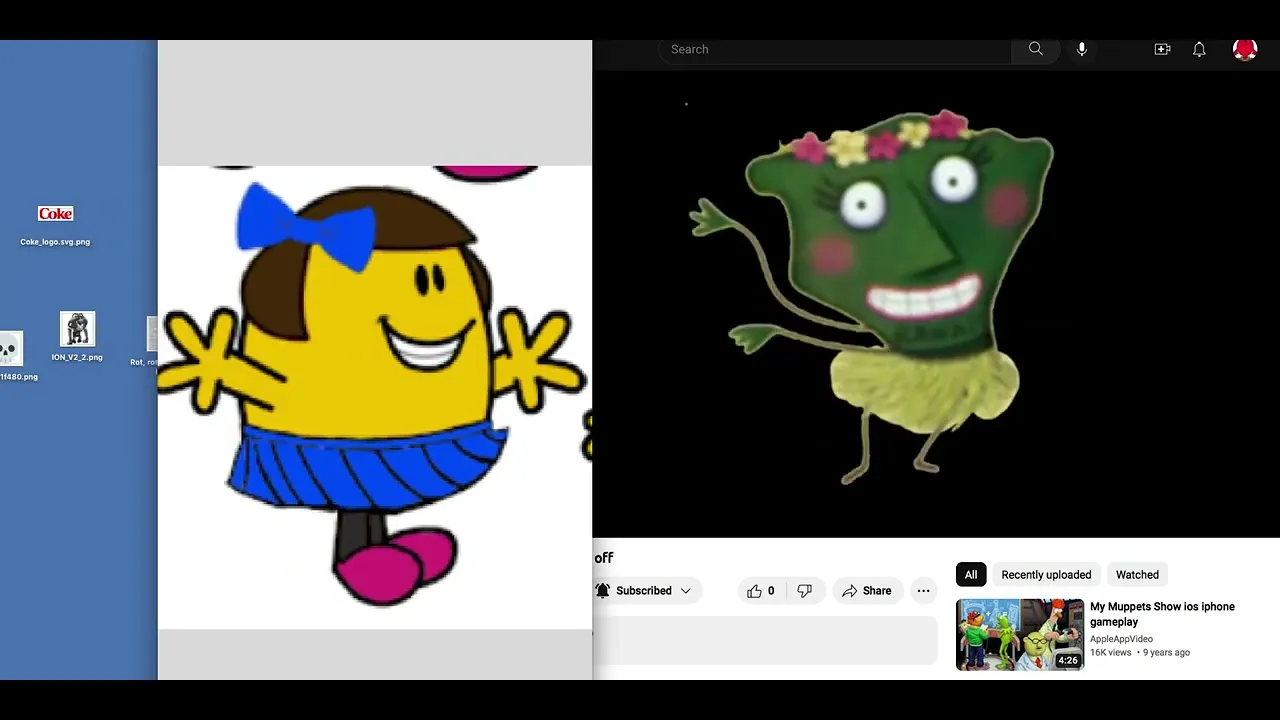Open the three-dot more actions menu
This screenshot has width=1280, height=720.
pos(923,591)
